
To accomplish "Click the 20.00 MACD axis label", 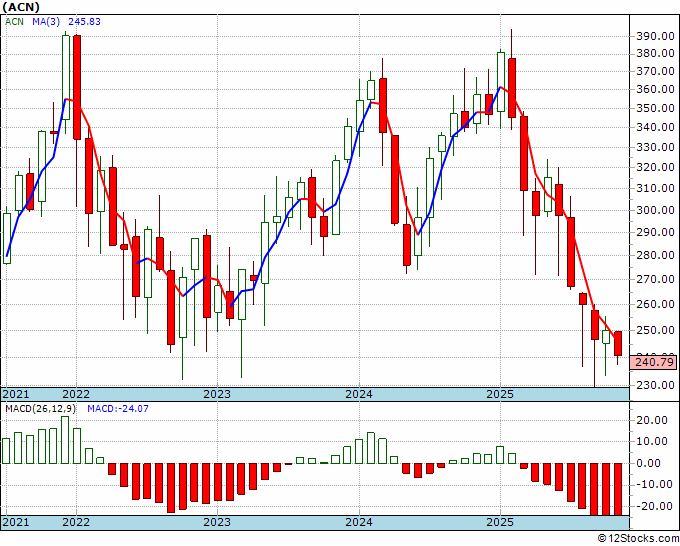I will click(652, 420).
